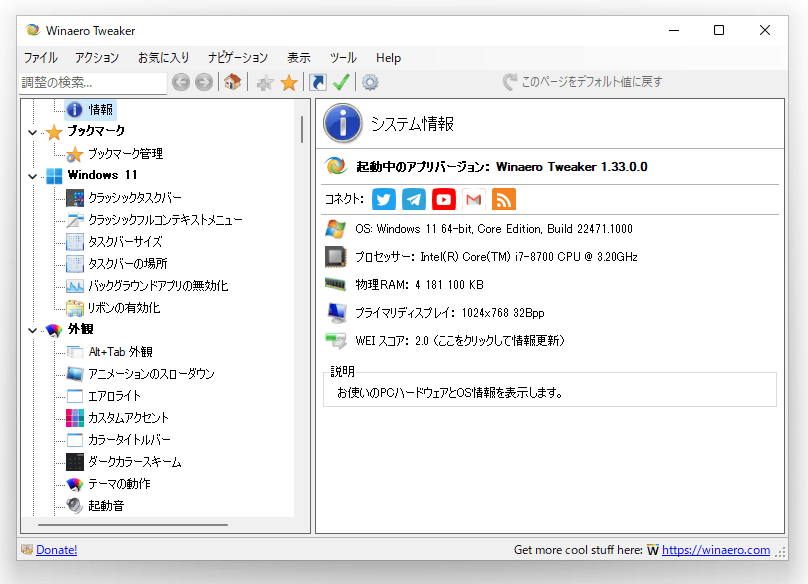Go to the Home page icon

(232, 81)
